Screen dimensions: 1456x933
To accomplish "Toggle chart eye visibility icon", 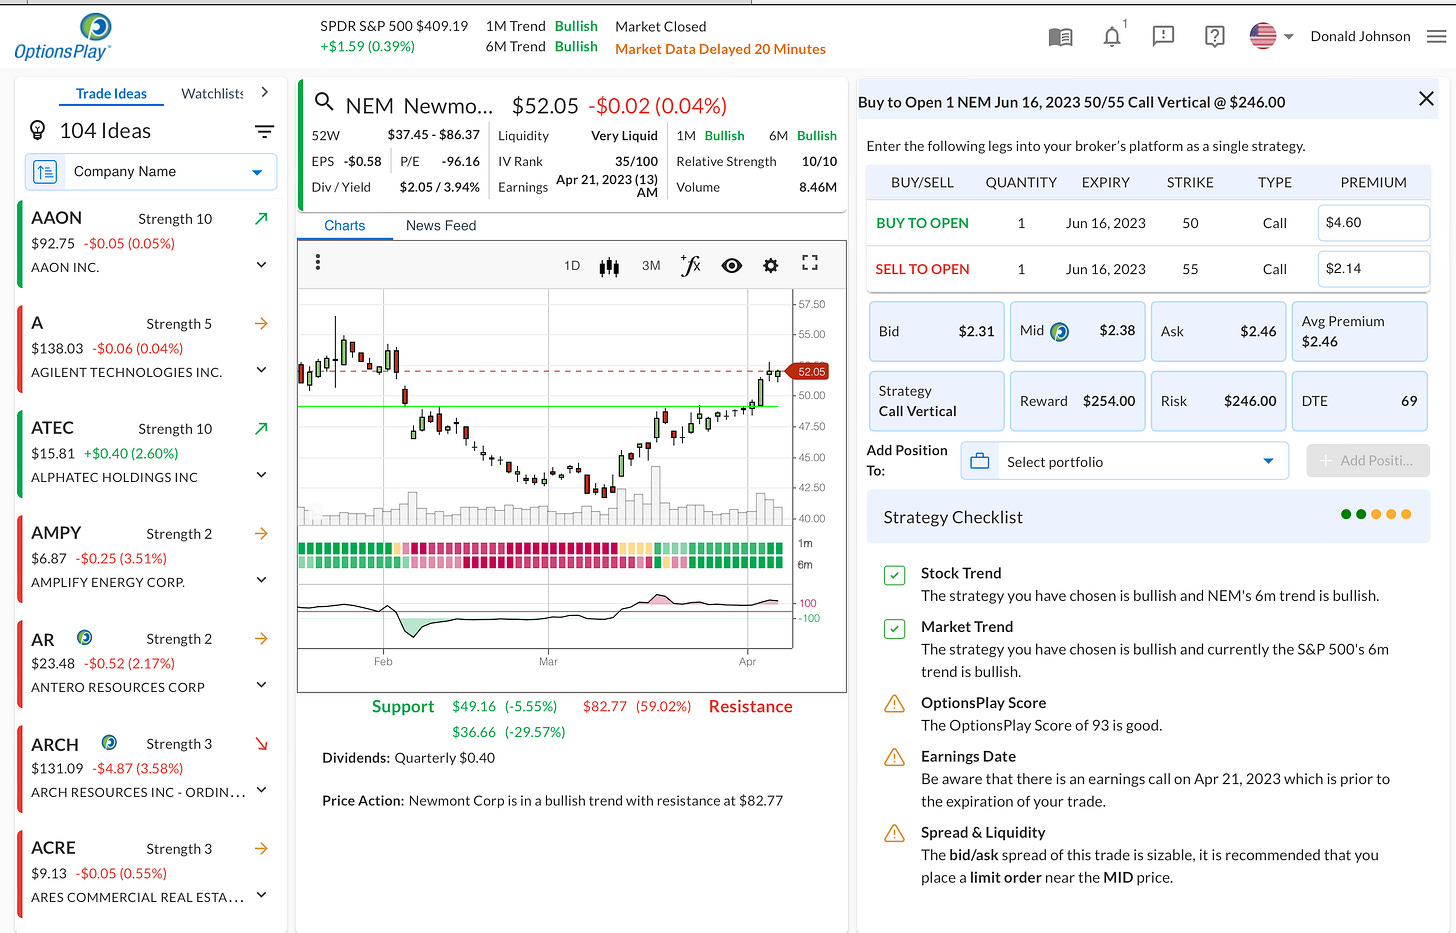I will tap(732, 266).
